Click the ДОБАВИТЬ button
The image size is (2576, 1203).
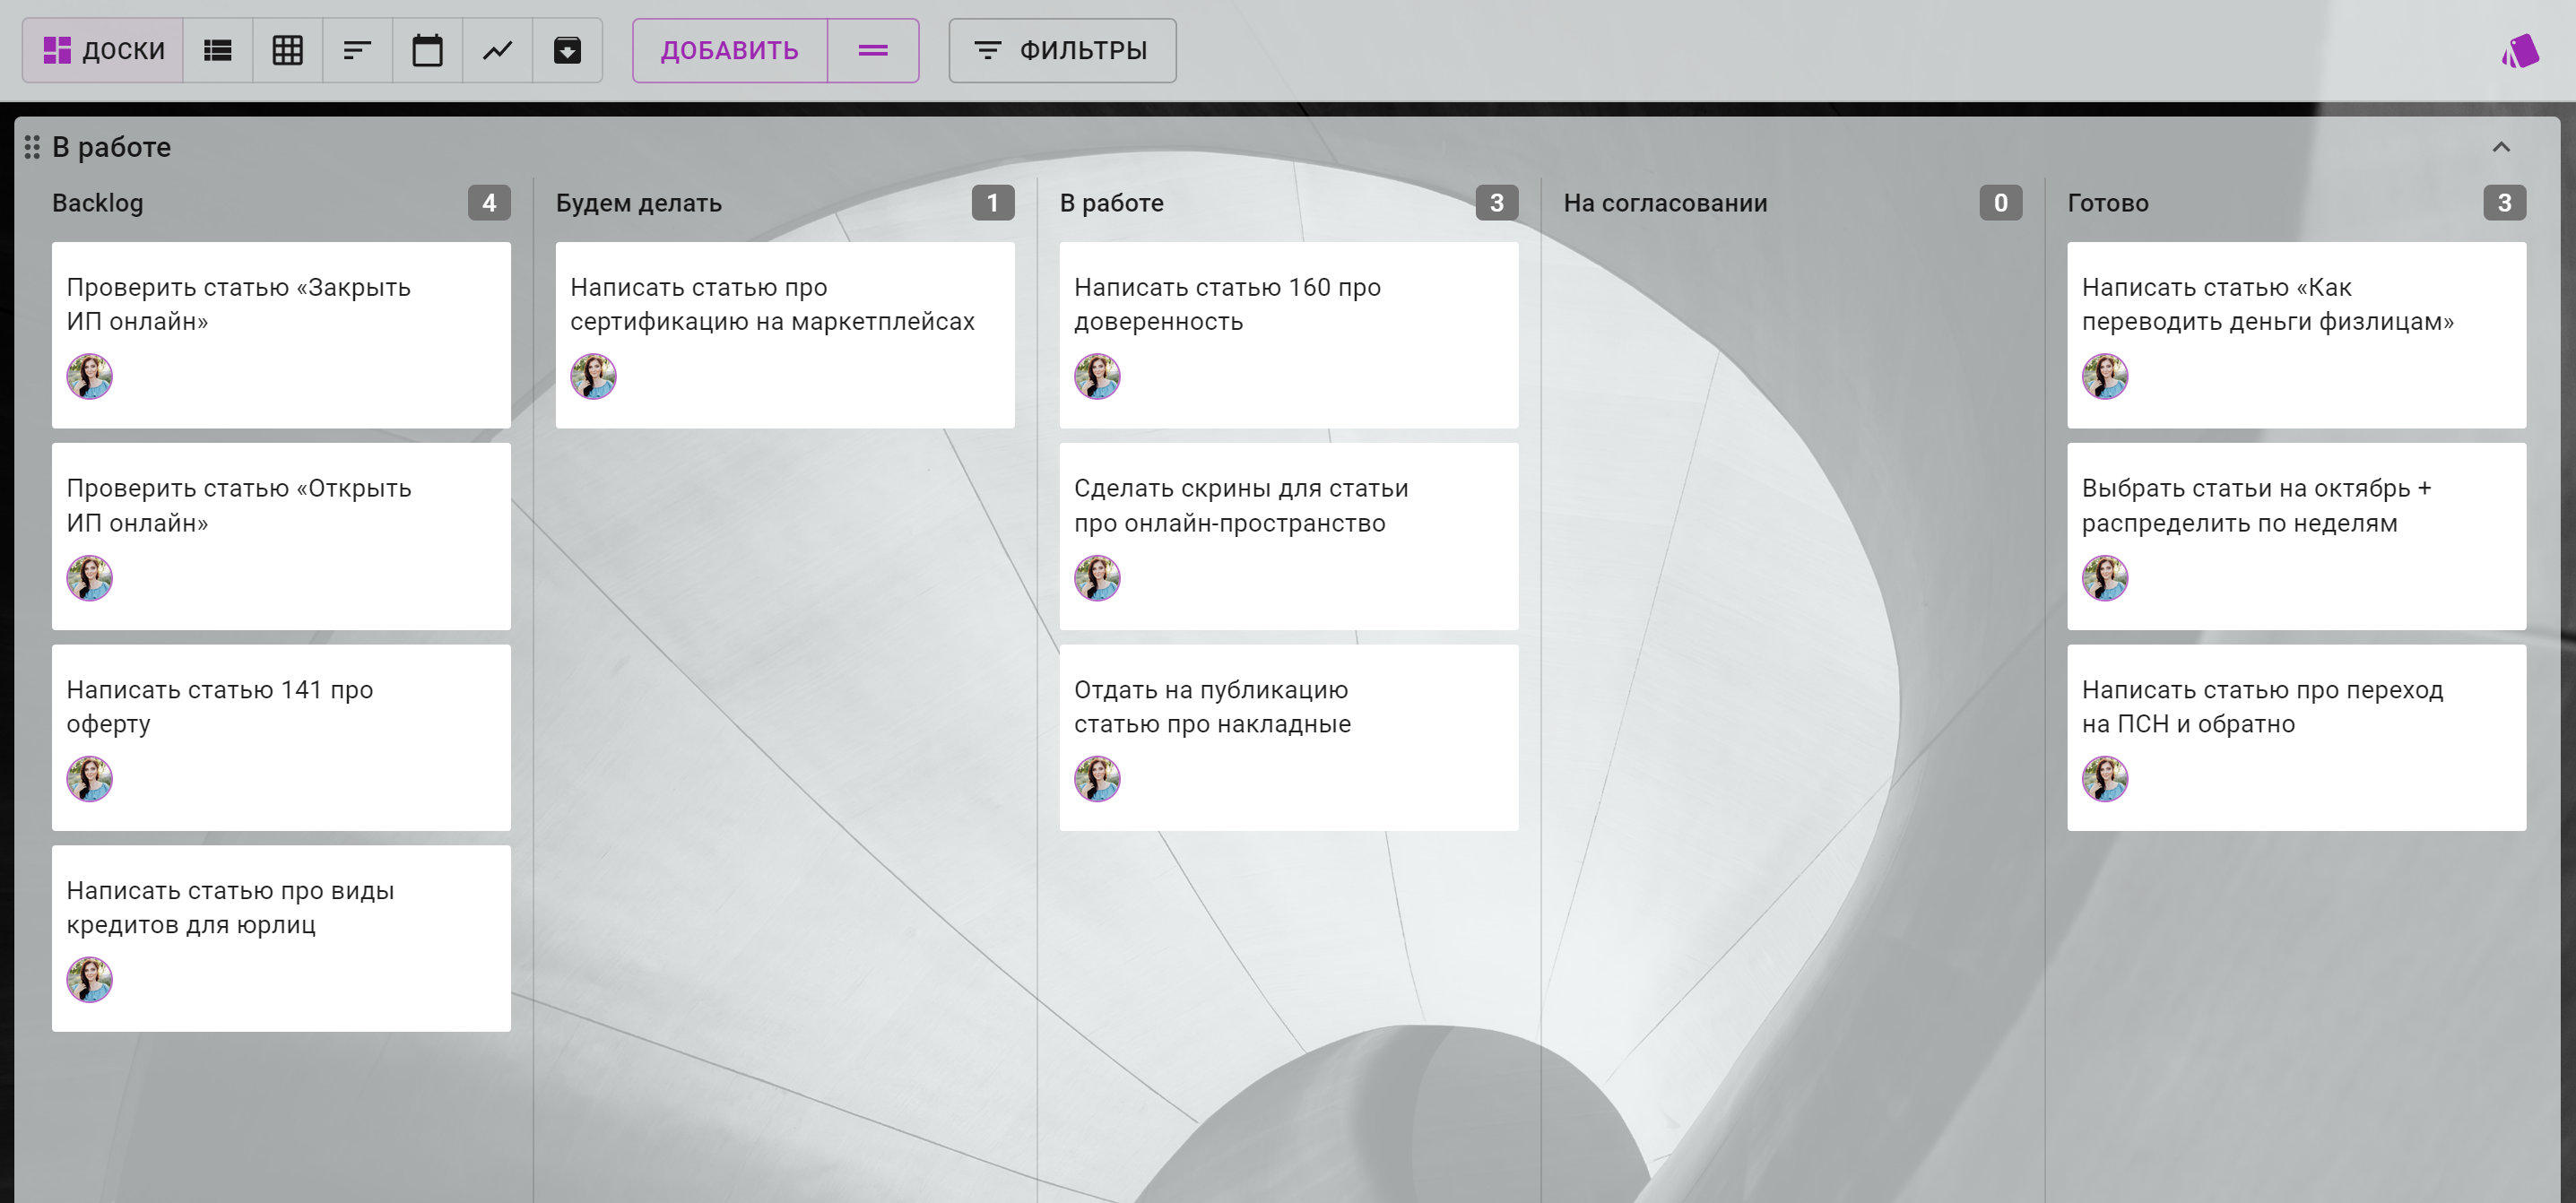click(729, 50)
